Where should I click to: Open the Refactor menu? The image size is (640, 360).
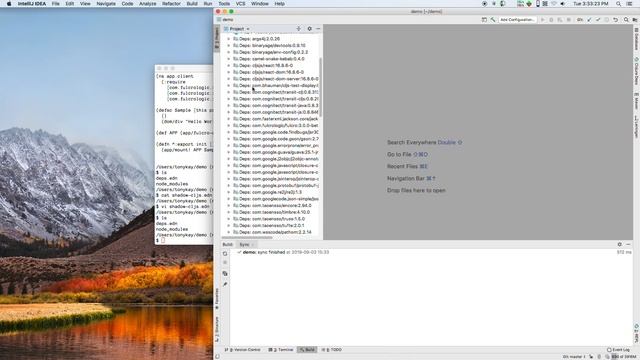click(171, 4)
